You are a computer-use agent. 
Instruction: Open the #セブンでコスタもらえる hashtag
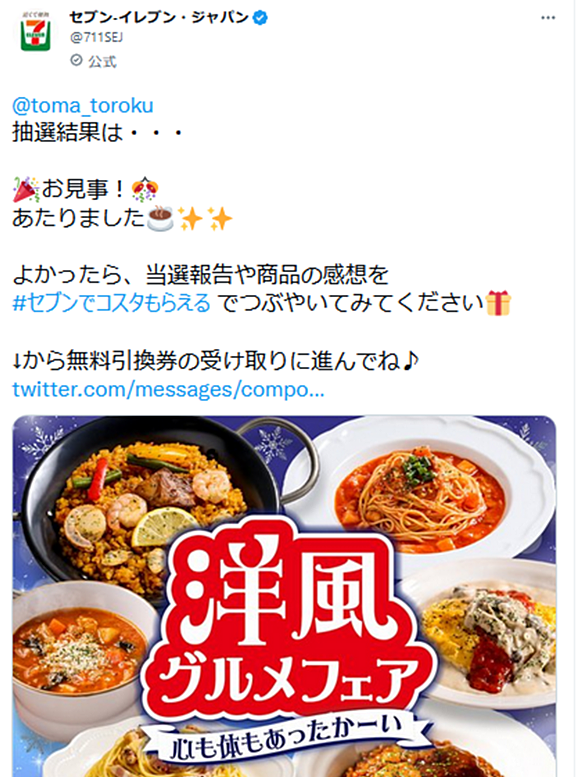coord(111,303)
